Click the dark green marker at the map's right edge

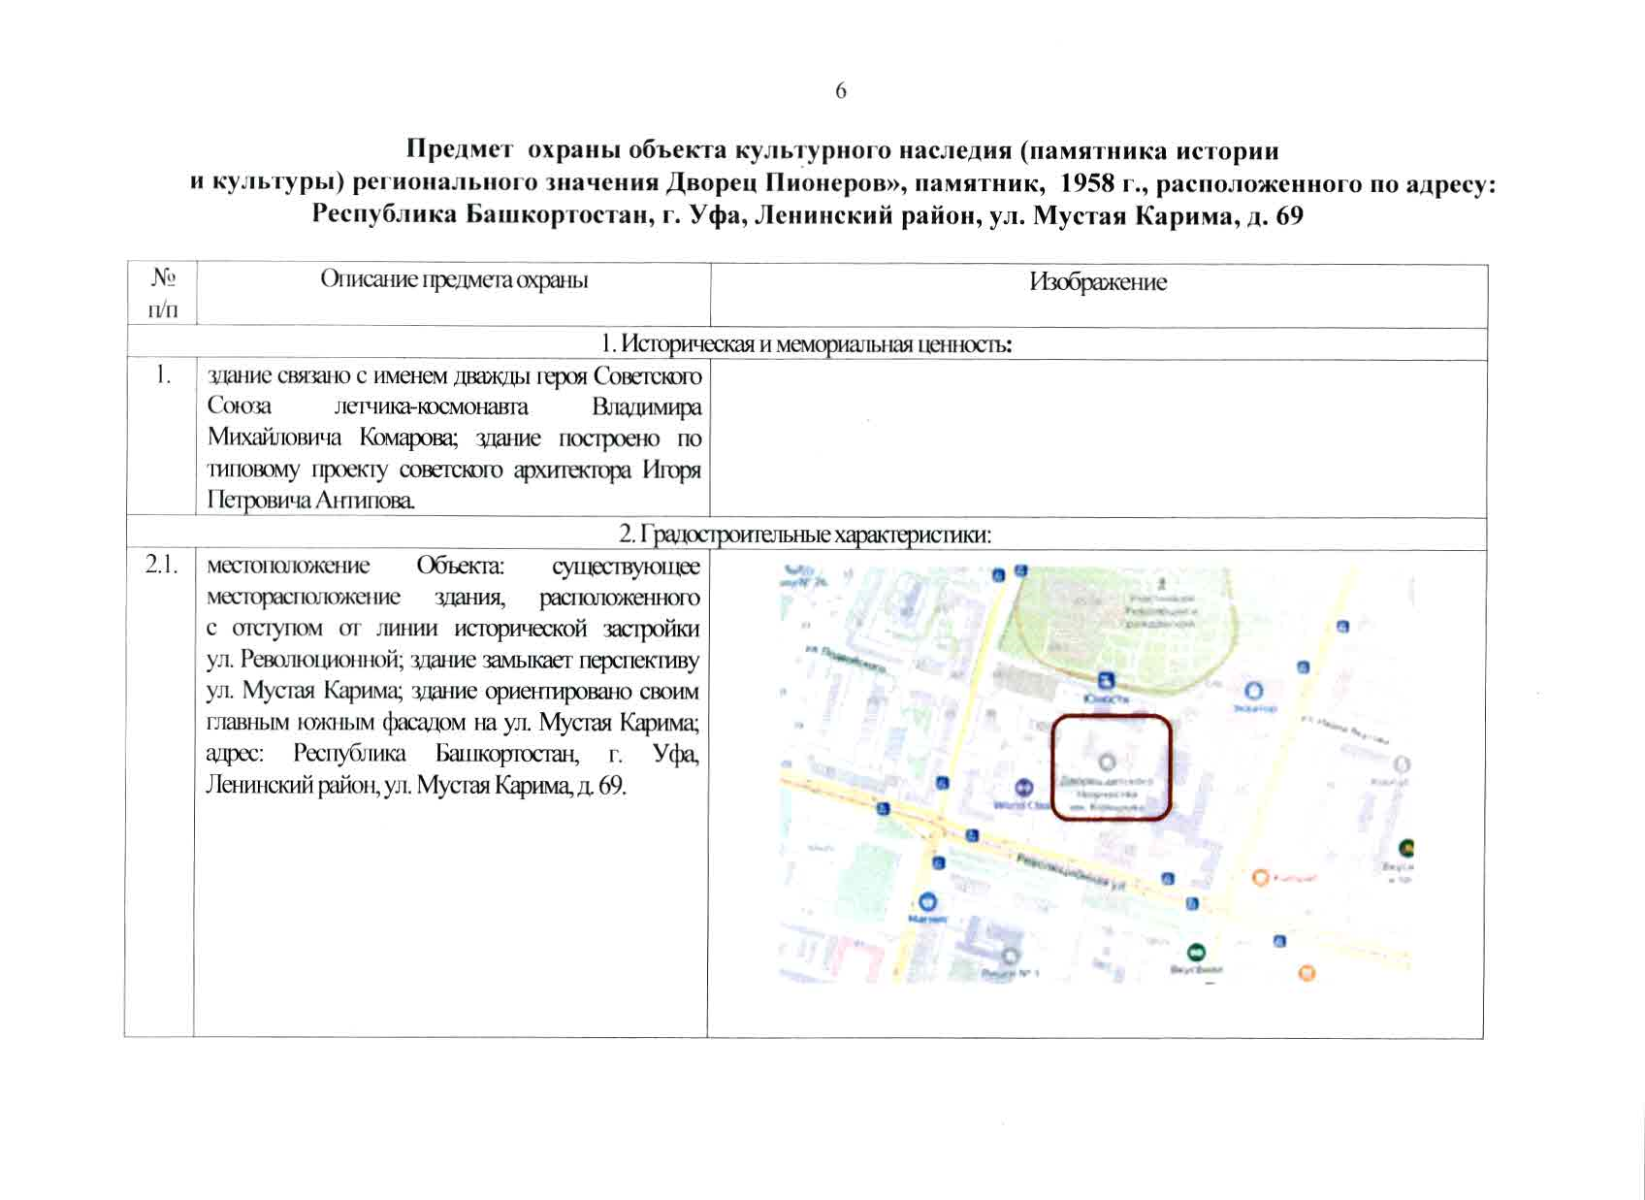(x=1408, y=846)
